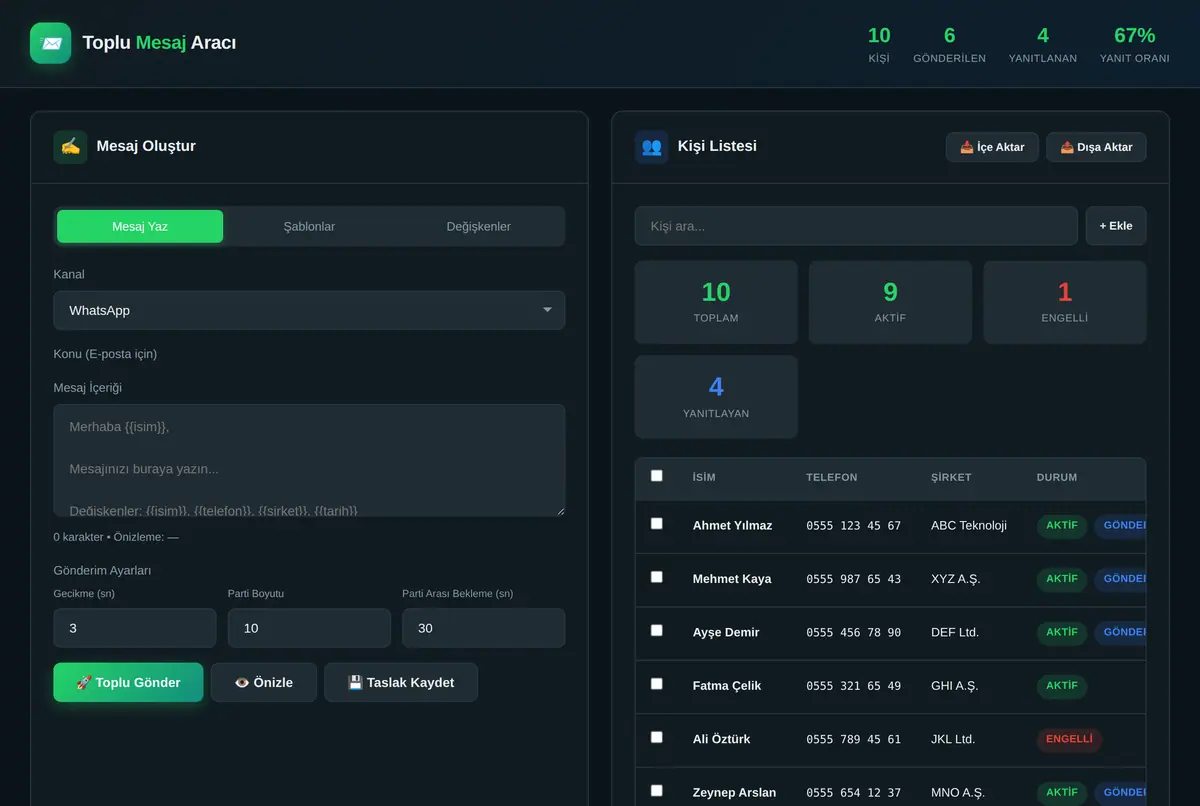Click the YANITLAYAN stat card showing 4
Viewport: 1200px width, 806px height.
pos(716,397)
